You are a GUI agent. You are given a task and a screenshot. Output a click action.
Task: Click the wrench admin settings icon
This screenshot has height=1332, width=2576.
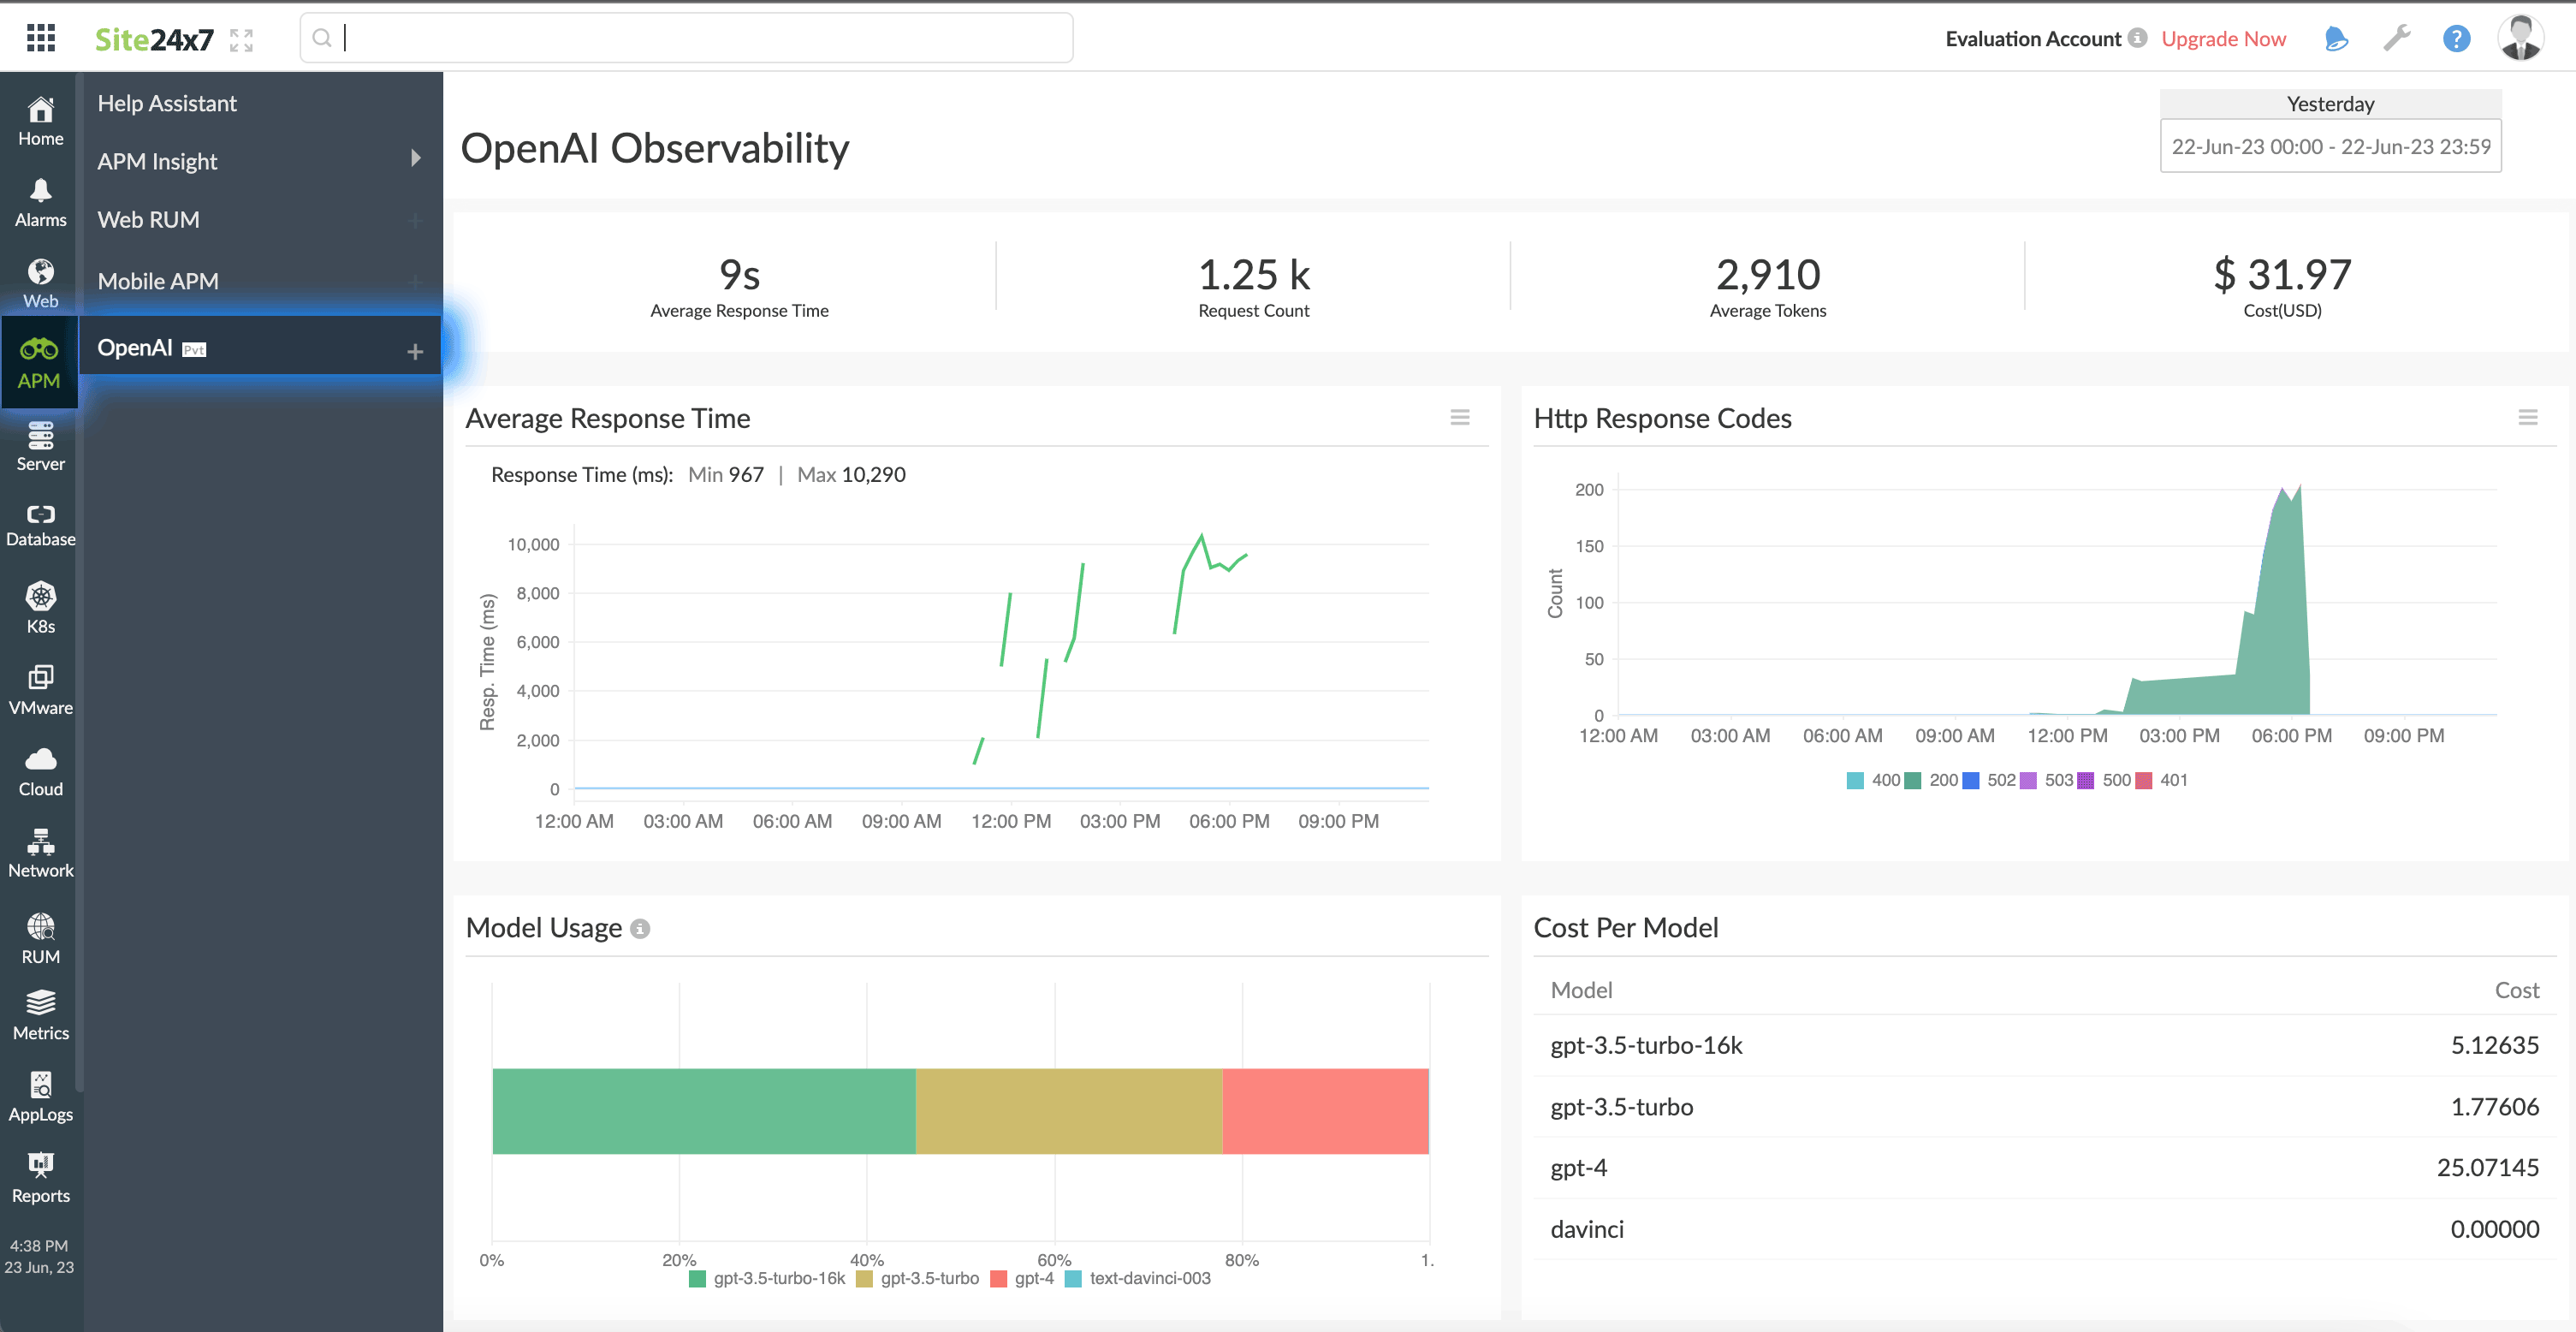2396,38
